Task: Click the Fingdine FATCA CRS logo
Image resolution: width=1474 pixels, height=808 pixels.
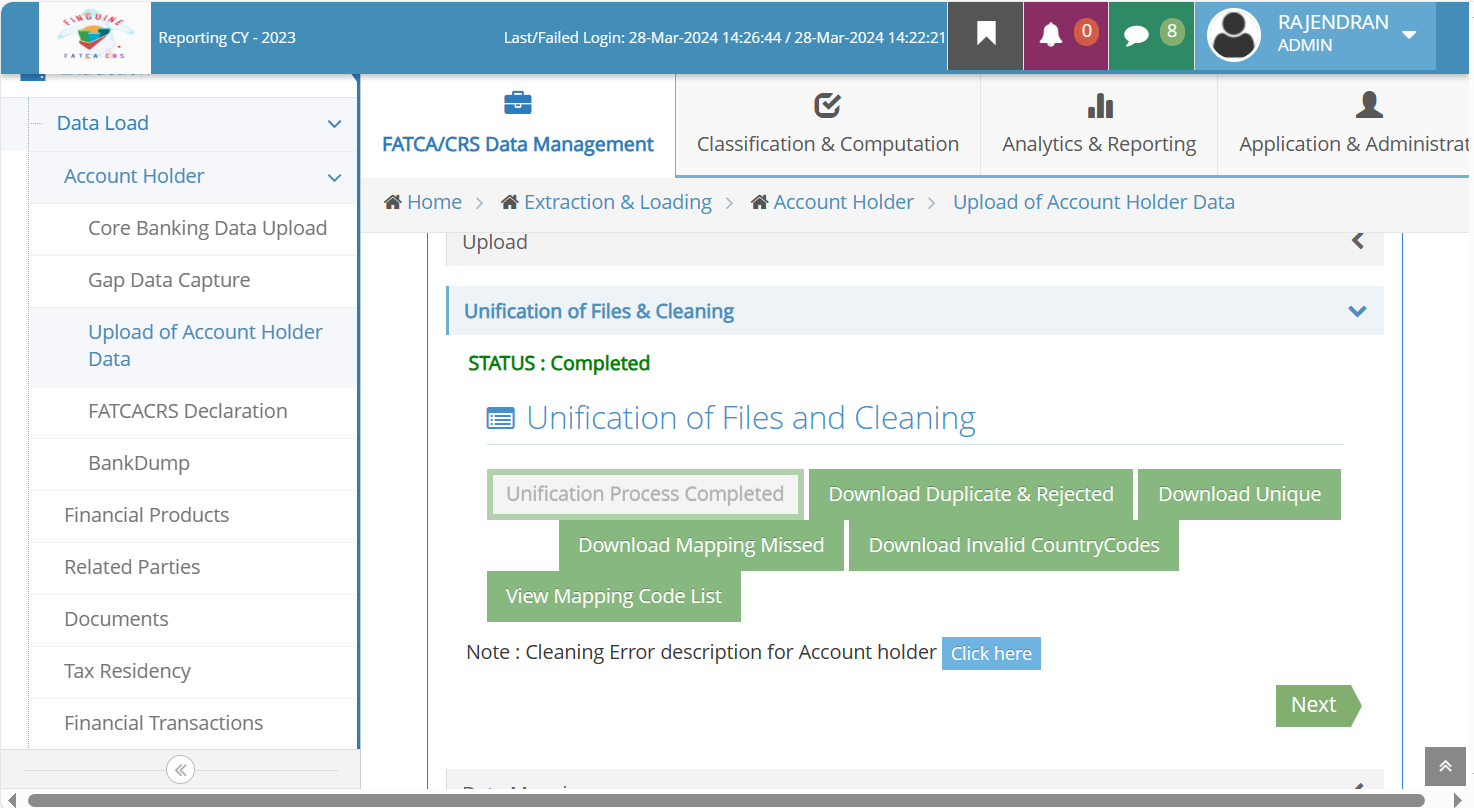Action: [x=95, y=37]
